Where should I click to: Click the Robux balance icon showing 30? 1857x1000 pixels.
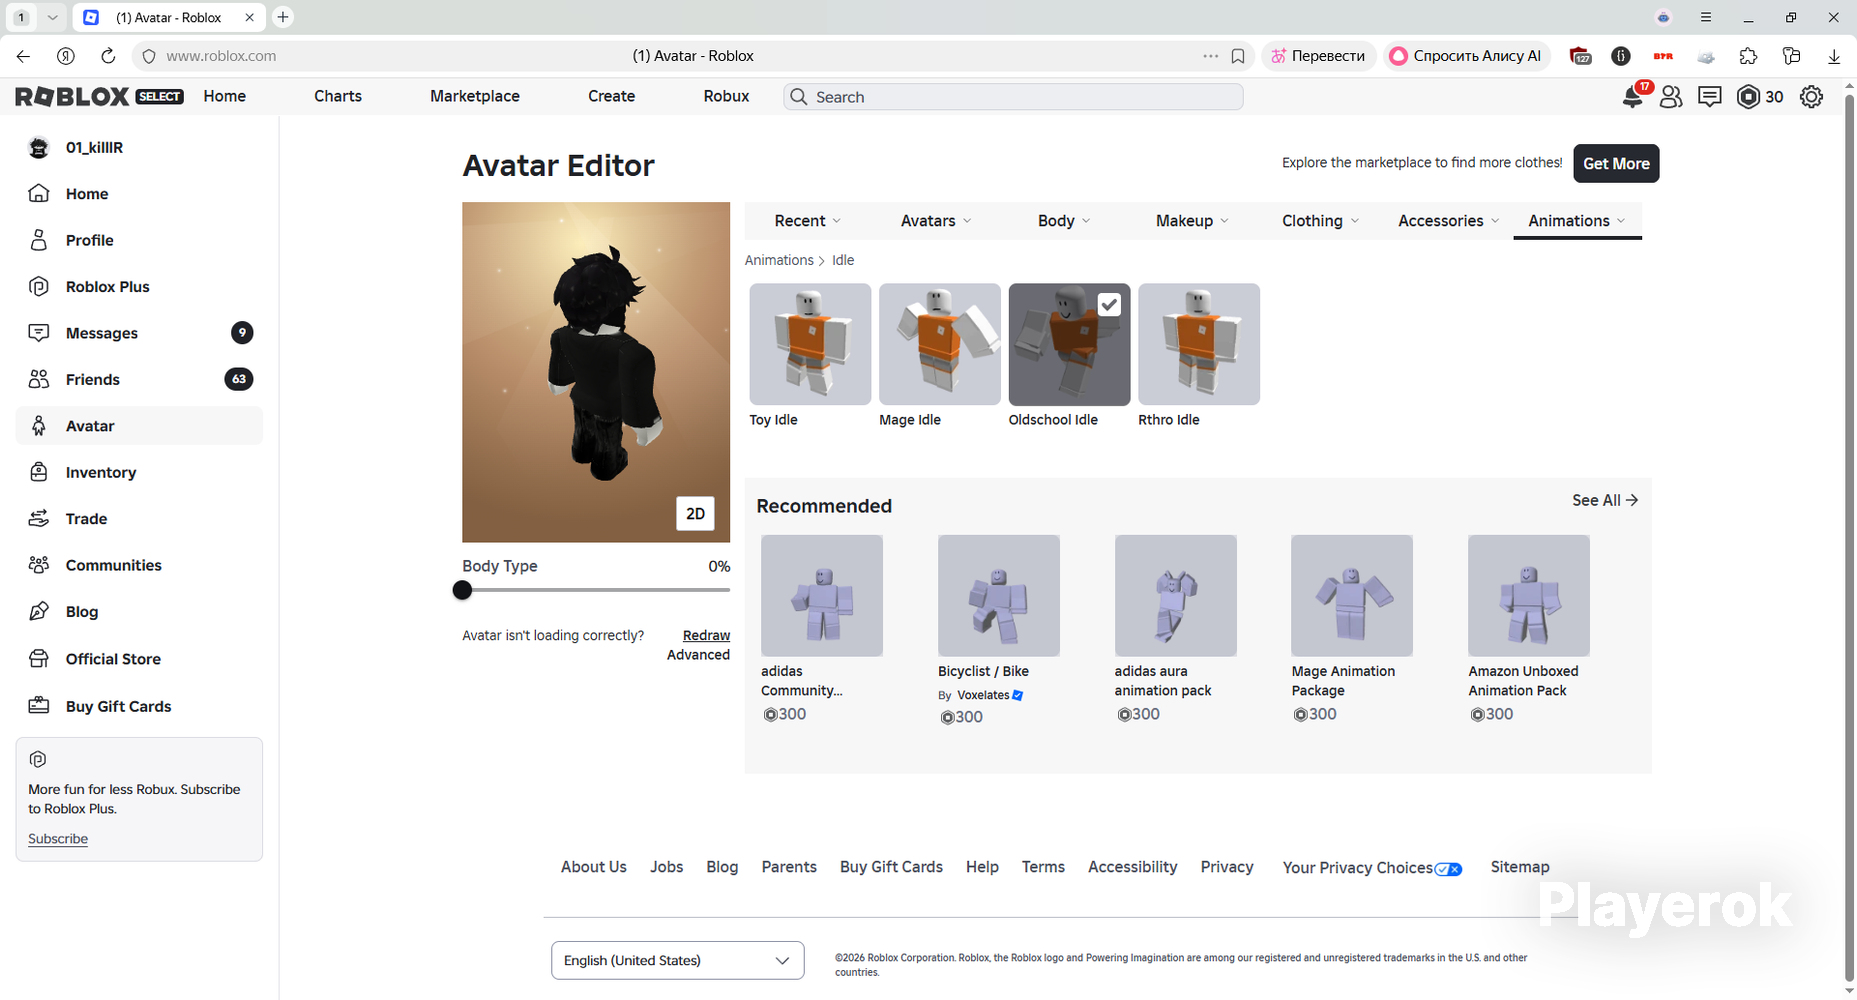point(1749,97)
